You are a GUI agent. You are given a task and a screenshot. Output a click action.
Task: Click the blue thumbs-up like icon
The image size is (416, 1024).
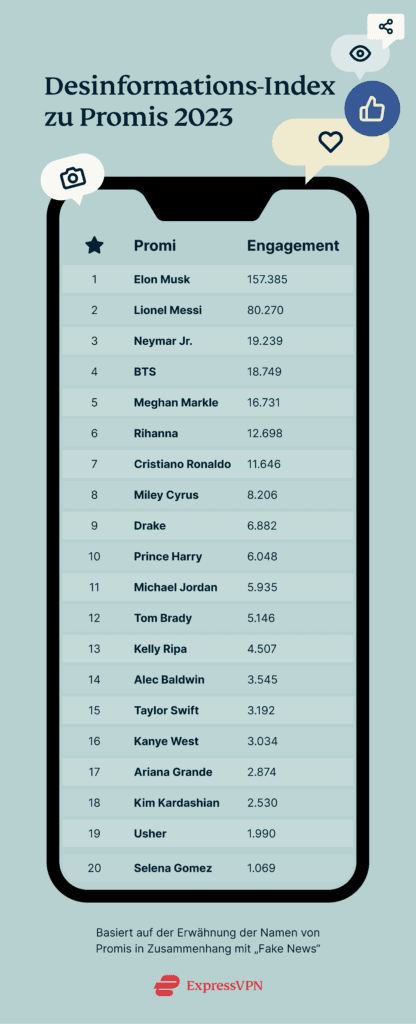[372, 110]
